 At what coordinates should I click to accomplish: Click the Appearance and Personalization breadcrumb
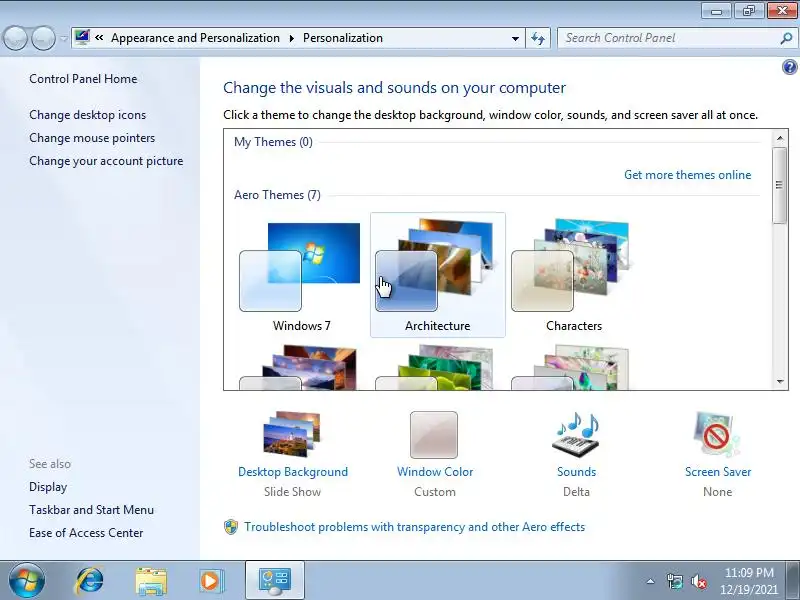click(195, 38)
